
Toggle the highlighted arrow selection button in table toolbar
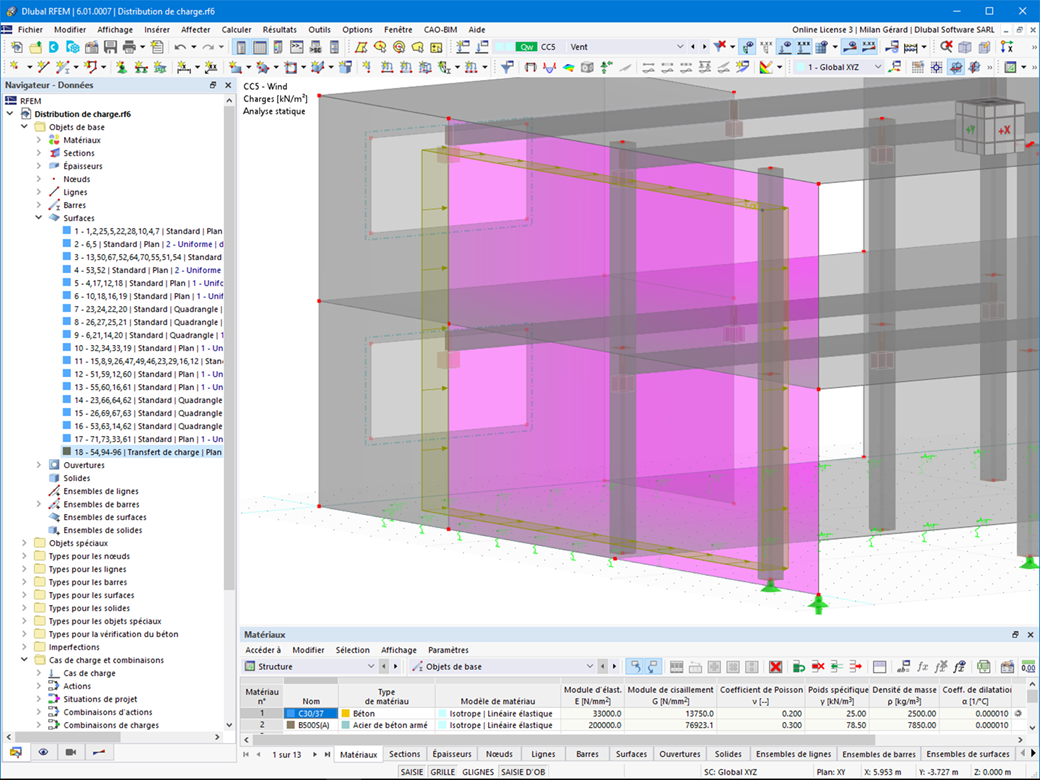tap(635, 667)
